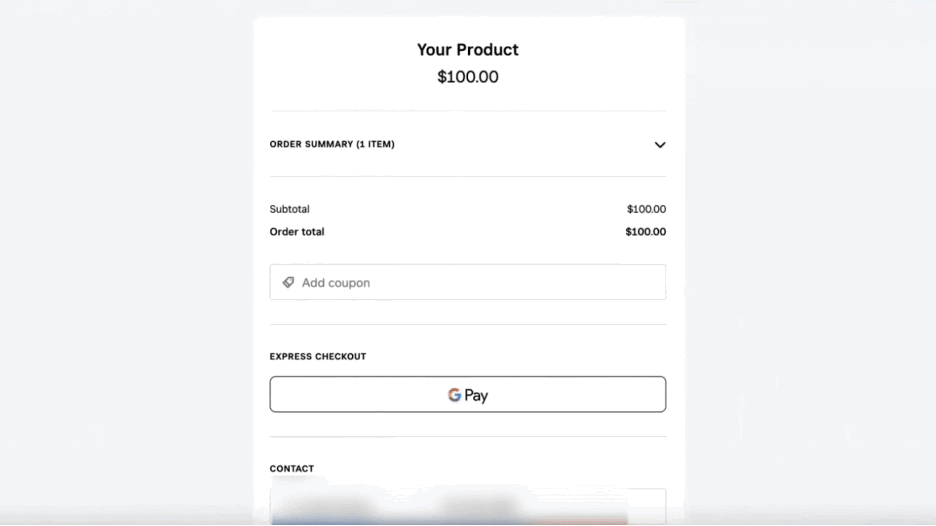Open the ORDER SUMMARY (1 ITEM) section
The height and width of the screenshot is (526, 936).
[332, 144]
